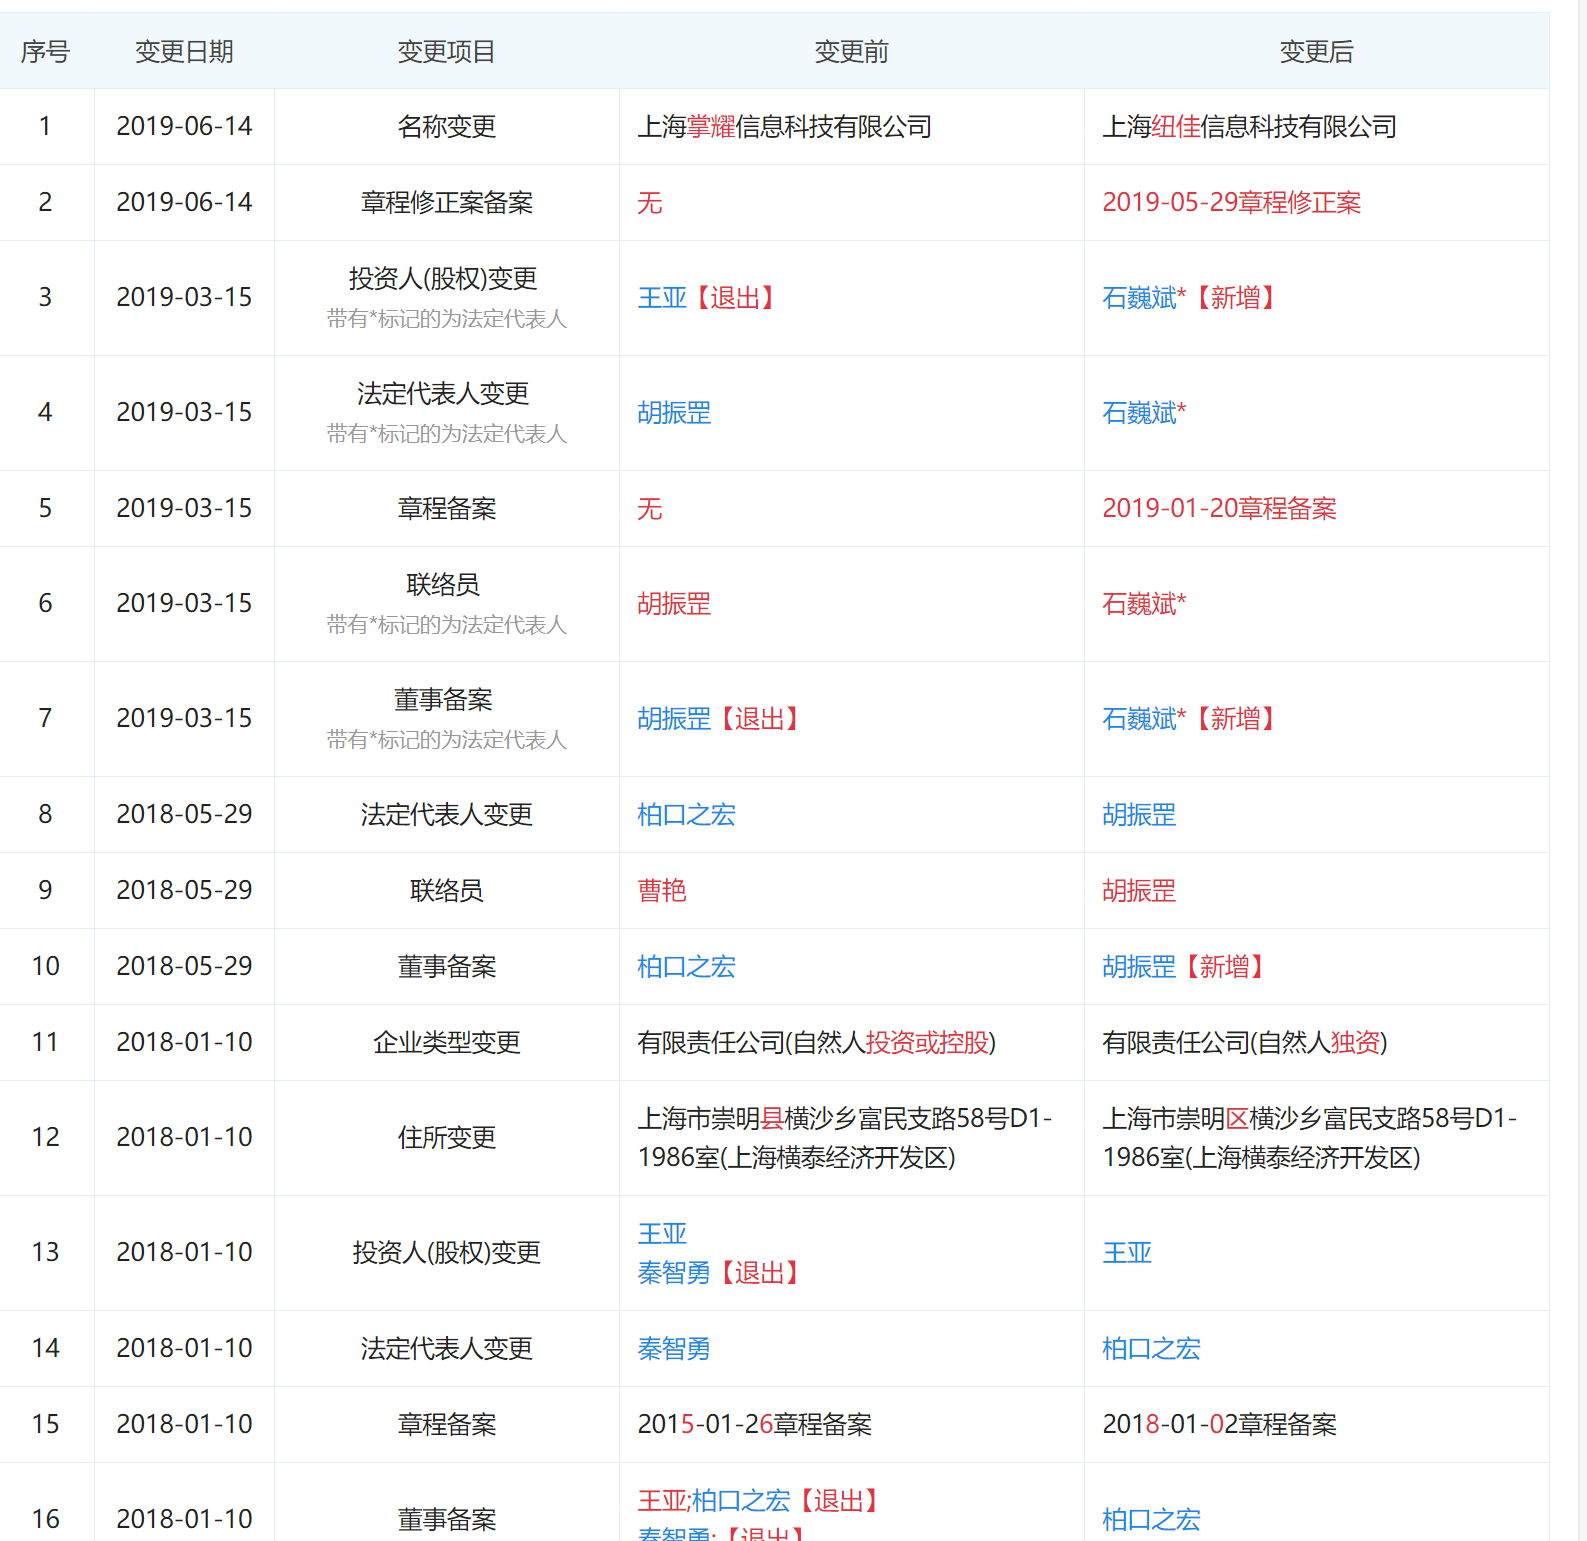The width and height of the screenshot is (1587, 1541).
Task: Select 有限责任公司(自然人独资) cell
Action: 1245,1043
